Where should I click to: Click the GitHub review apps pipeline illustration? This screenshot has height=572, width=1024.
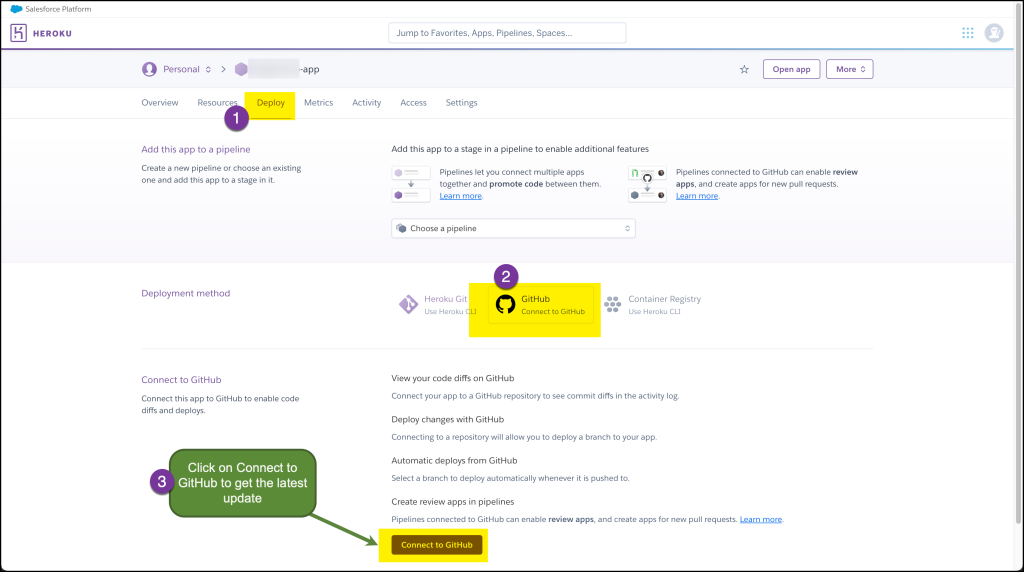647,184
